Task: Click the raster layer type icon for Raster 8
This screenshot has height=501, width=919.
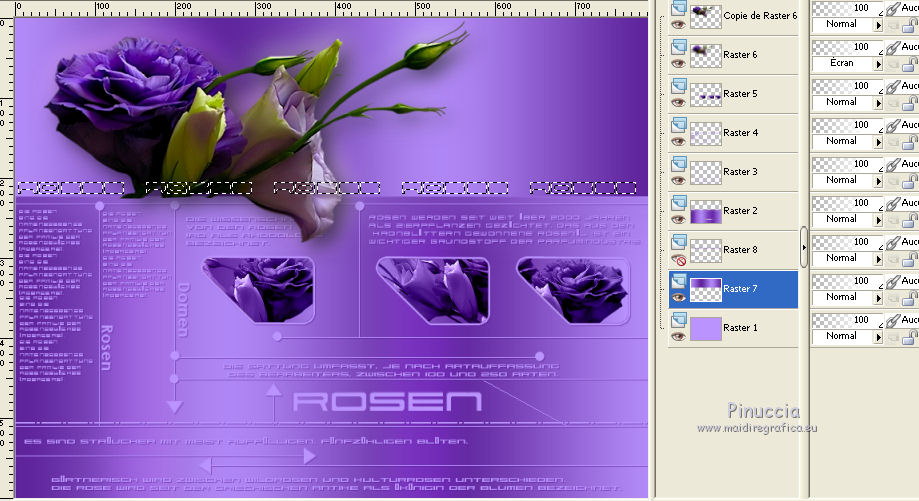Action: [679, 242]
